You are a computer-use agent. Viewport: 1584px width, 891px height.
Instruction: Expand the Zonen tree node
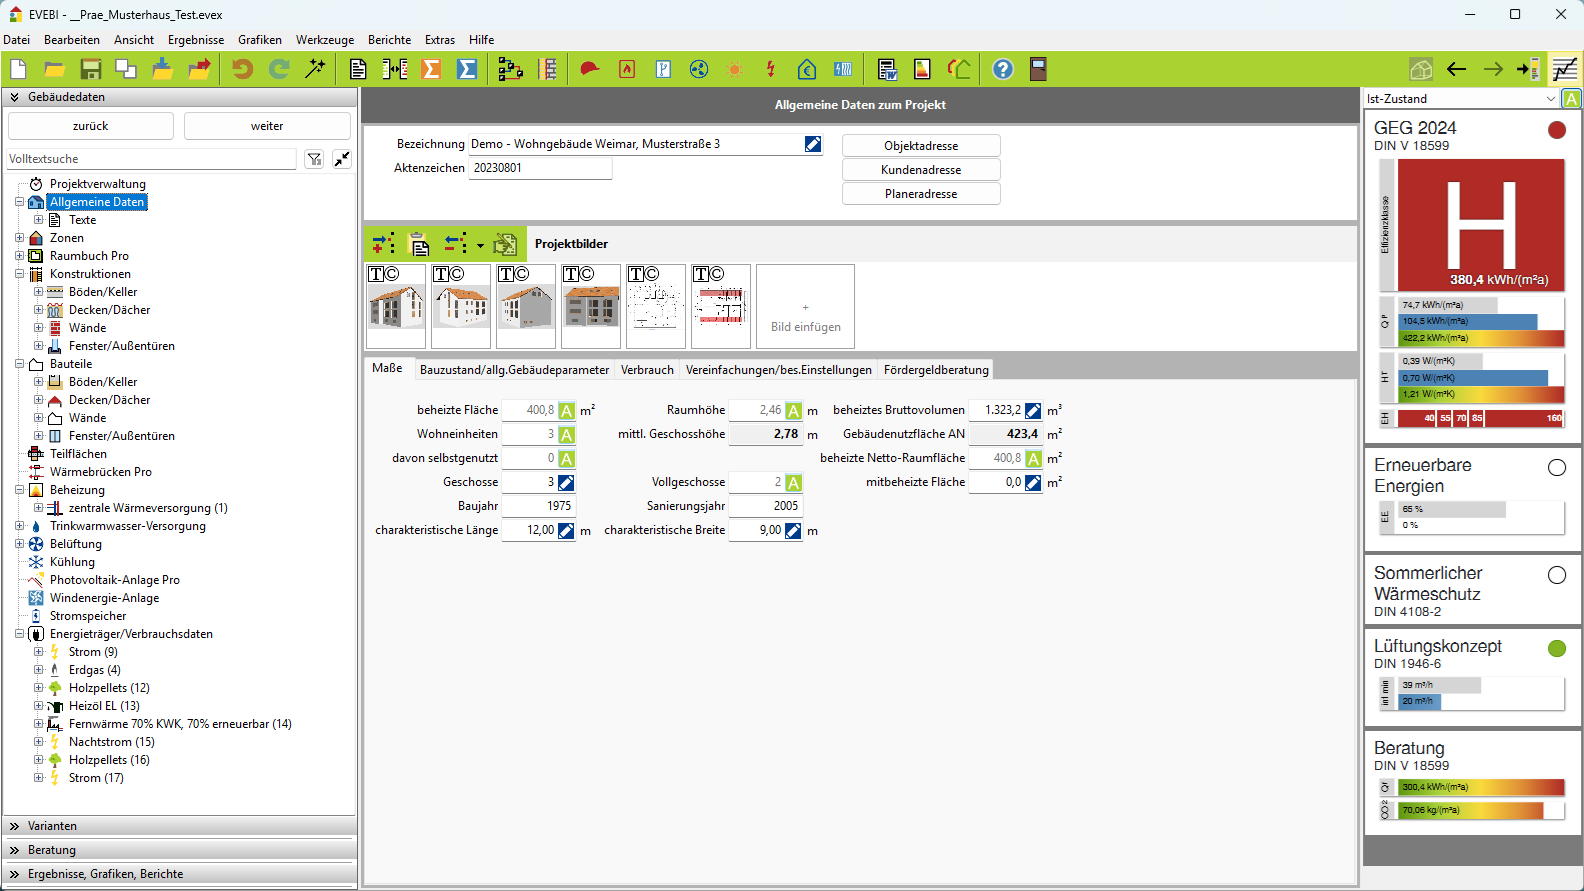tap(19, 238)
